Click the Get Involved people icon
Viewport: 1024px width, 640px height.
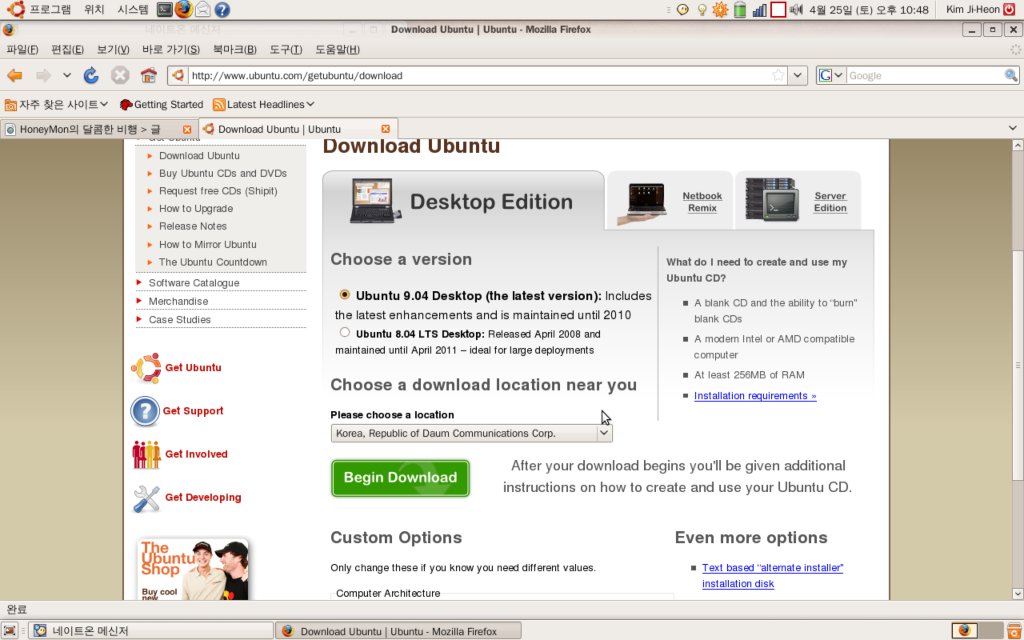pyautogui.click(x=146, y=455)
